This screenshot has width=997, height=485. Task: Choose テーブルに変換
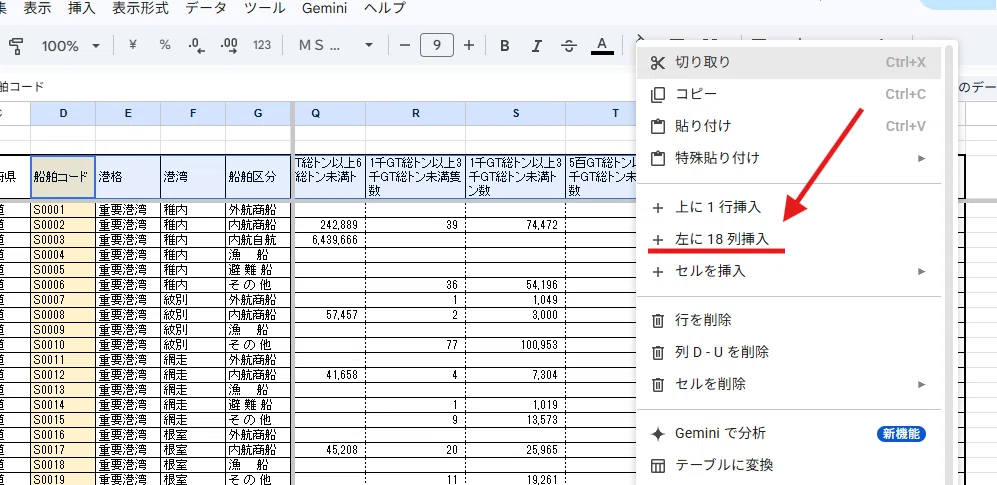[788, 465]
